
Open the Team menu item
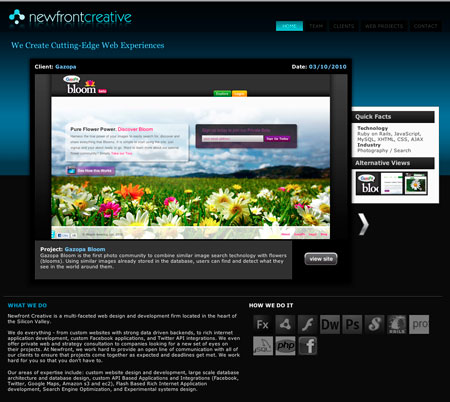click(x=316, y=26)
